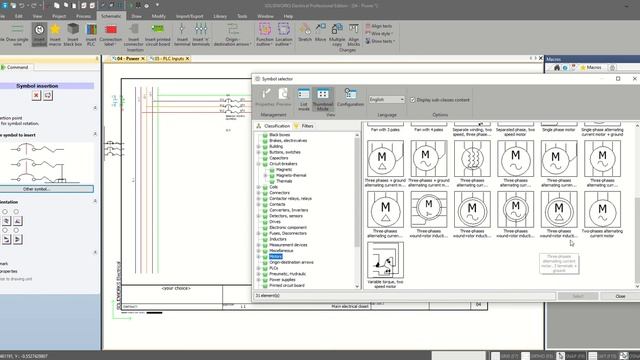Switch Symbol selector to List mode

(304, 99)
